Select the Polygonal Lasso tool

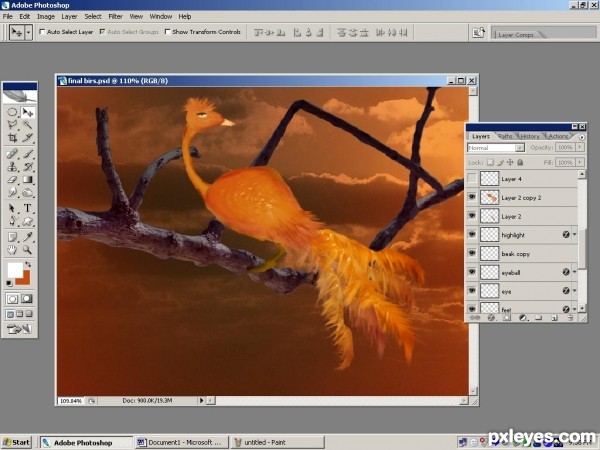point(12,125)
